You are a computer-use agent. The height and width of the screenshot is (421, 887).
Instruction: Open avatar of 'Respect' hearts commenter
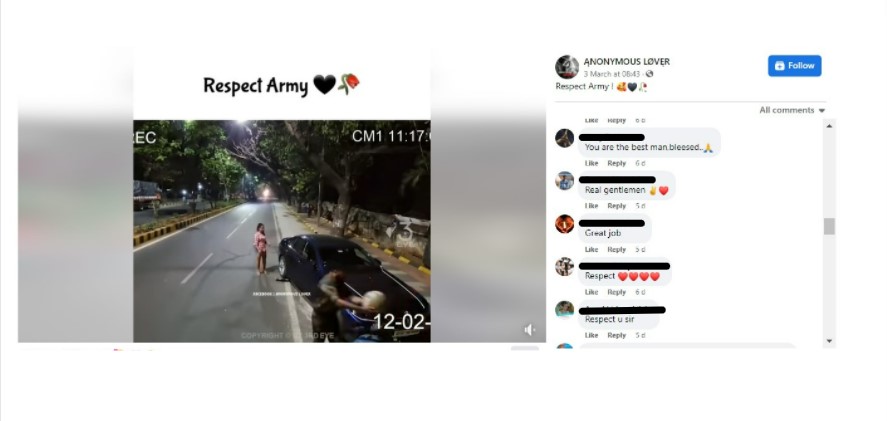565,267
